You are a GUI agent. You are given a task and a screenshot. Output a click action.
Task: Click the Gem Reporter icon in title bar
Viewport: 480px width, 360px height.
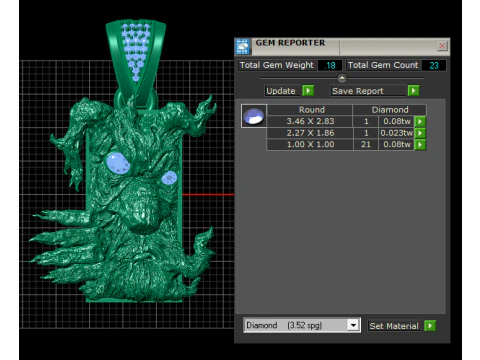pyautogui.click(x=243, y=47)
